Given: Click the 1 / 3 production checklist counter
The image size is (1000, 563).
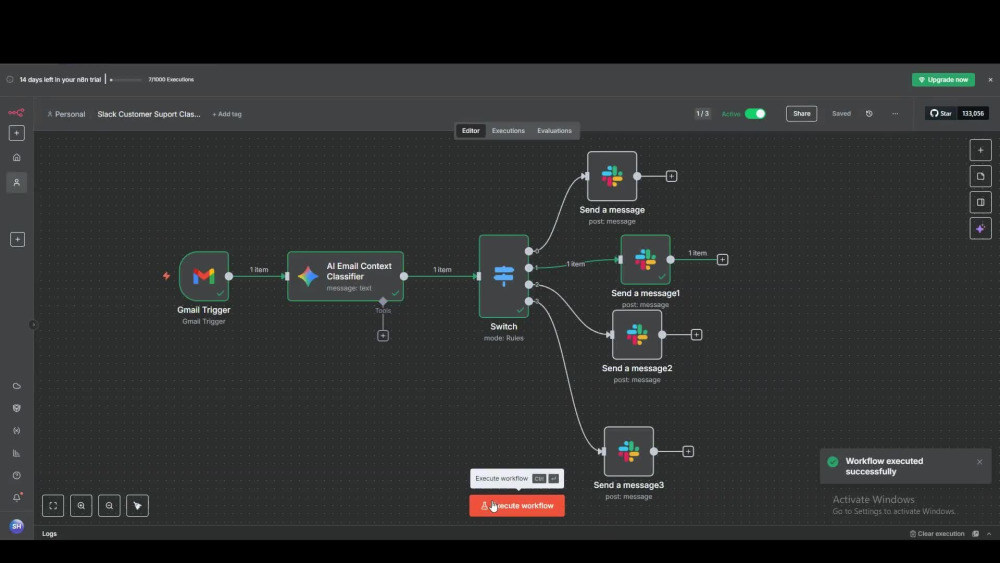Looking at the screenshot, I should point(702,113).
